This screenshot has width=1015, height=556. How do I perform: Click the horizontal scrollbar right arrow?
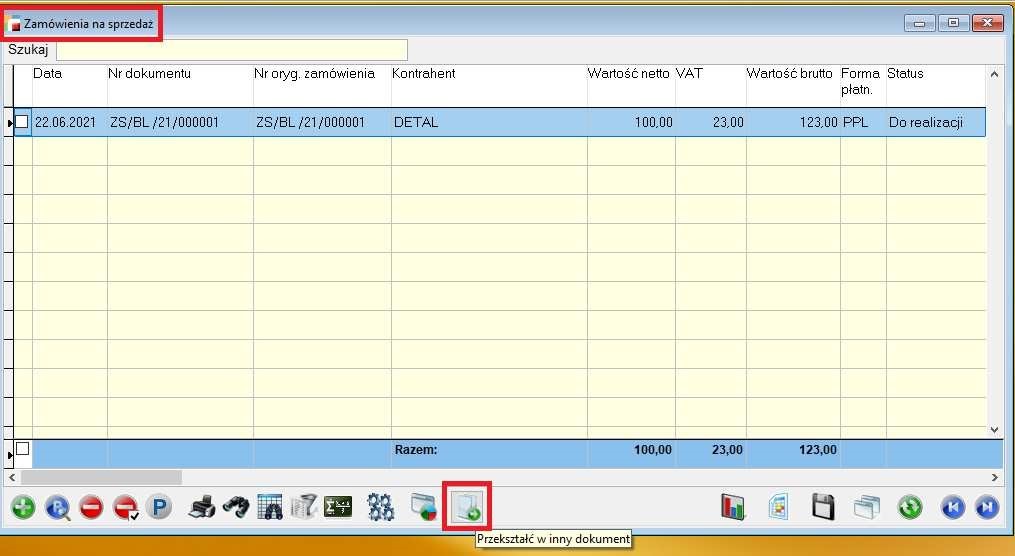(995, 478)
